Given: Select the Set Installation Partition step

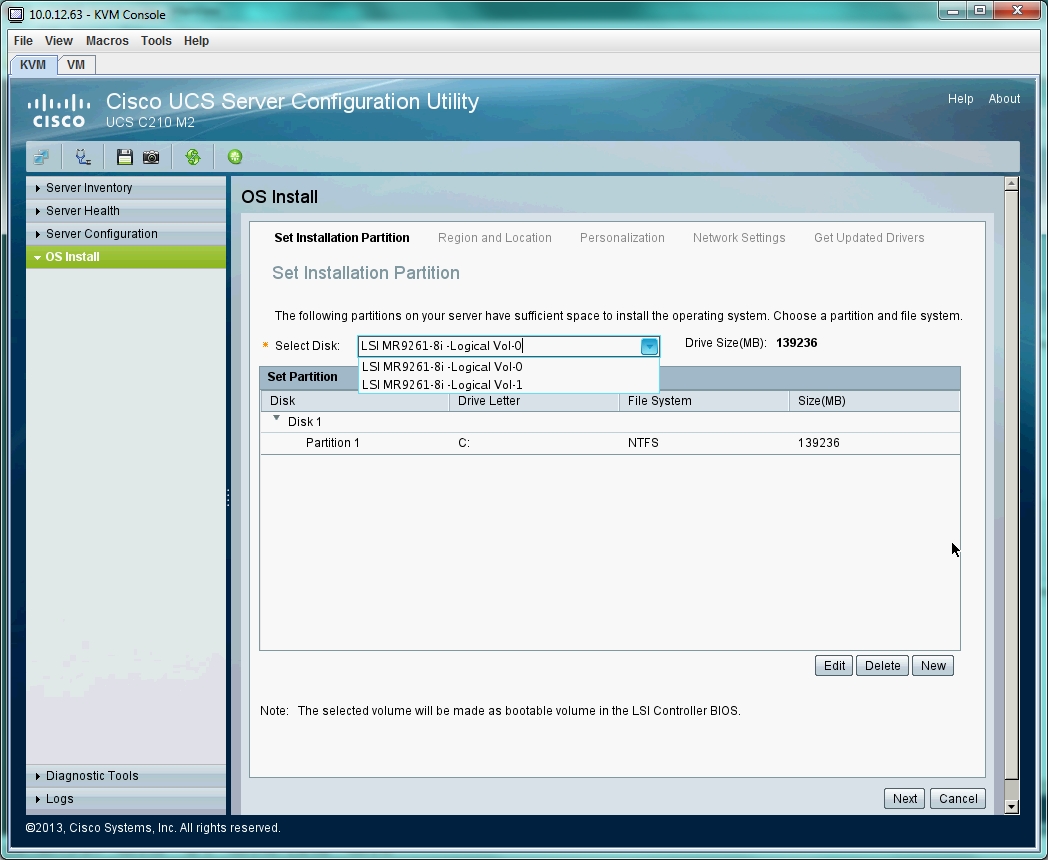Looking at the screenshot, I should pyautogui.click(x=342, y=238).
